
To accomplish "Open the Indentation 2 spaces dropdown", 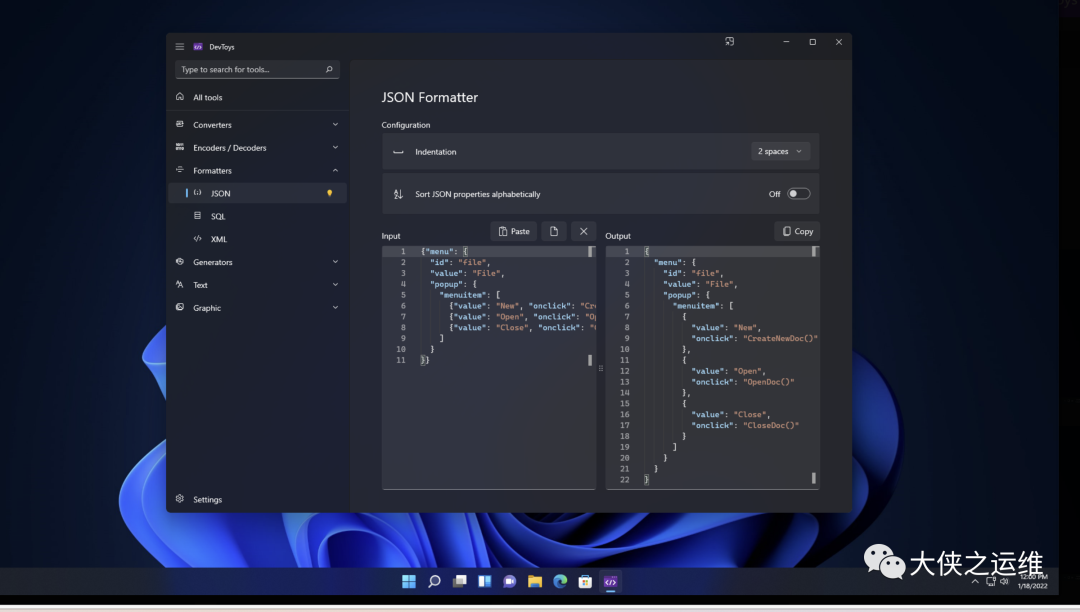I will pyautogui.click(x=780, y=151).
